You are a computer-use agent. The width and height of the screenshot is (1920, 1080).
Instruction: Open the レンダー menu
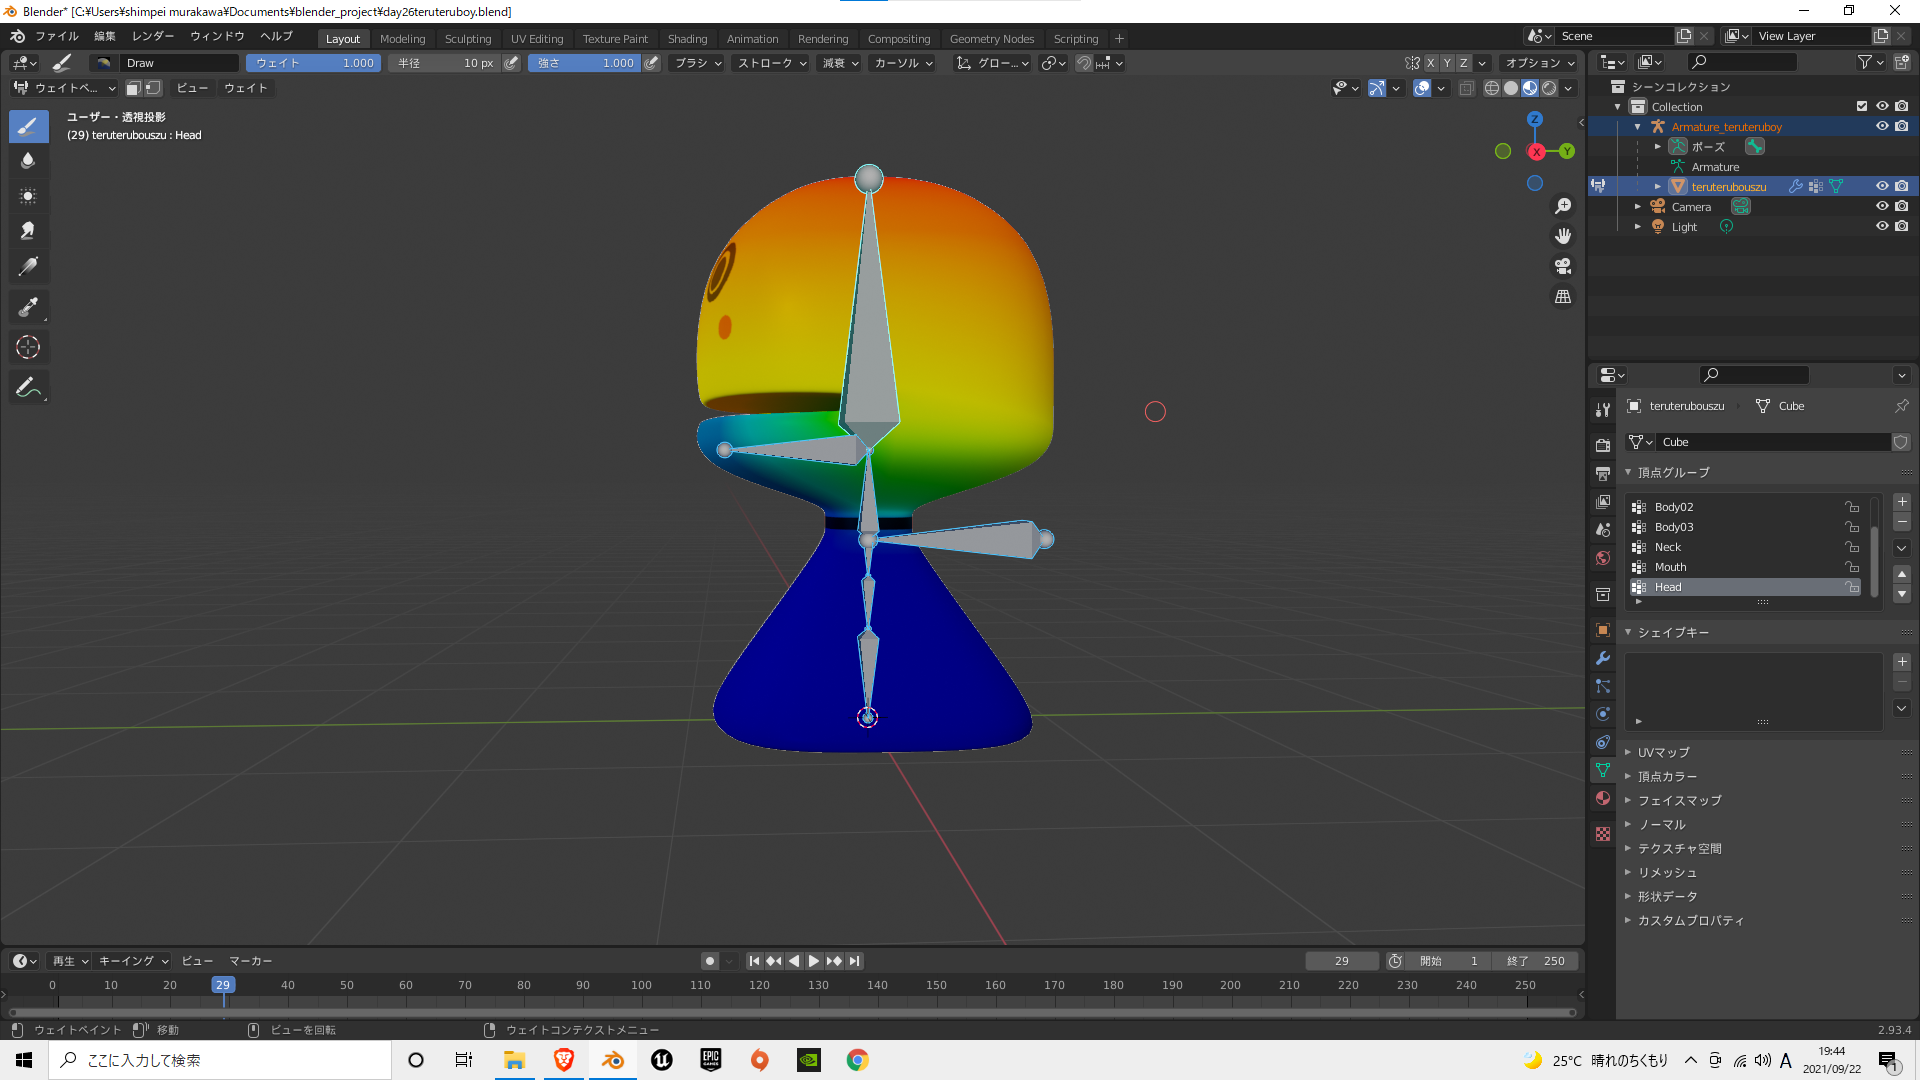153,36
